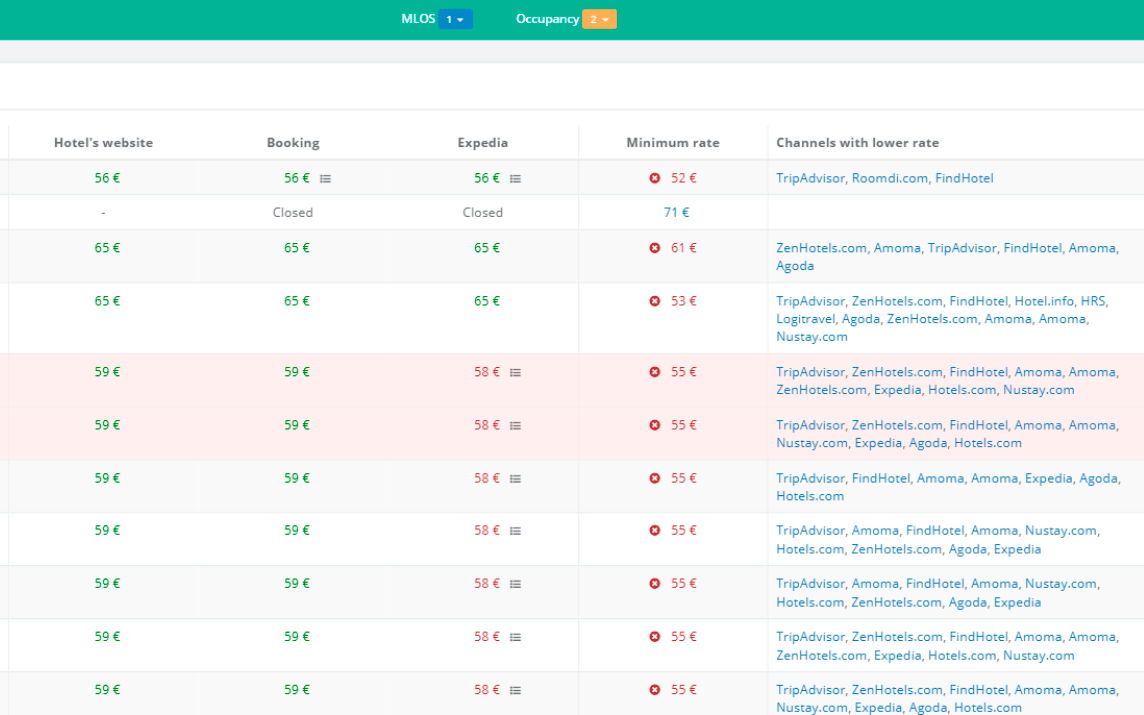Open the list icon beside the last 58 € rate

515,691
